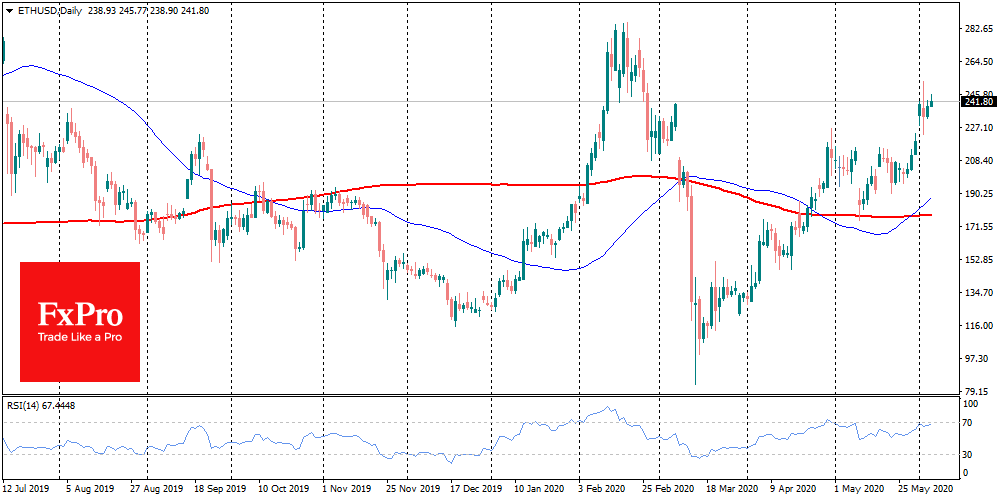Viewport: 1000px width, 500px height.
Task: Select the current price label 241.80
Action: (979, 101)
